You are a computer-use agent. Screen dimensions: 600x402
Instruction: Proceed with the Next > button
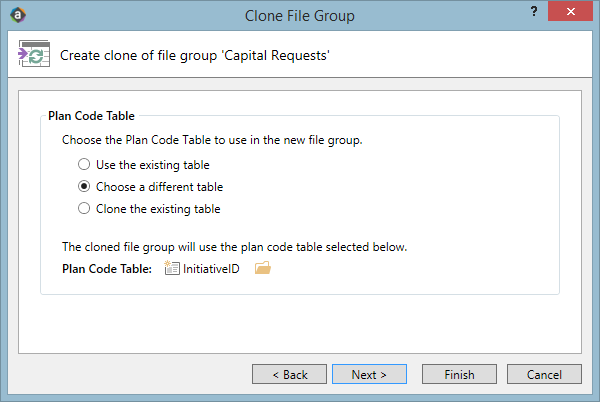point(369,374)
